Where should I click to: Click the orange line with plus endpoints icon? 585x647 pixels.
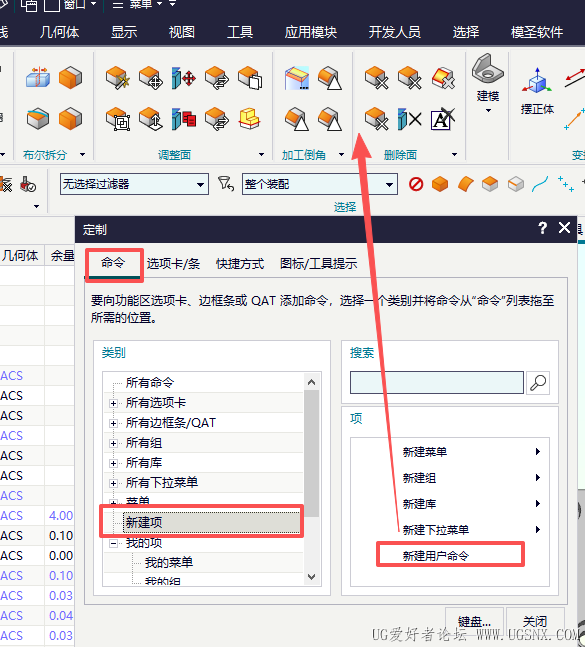click(575, 119)
